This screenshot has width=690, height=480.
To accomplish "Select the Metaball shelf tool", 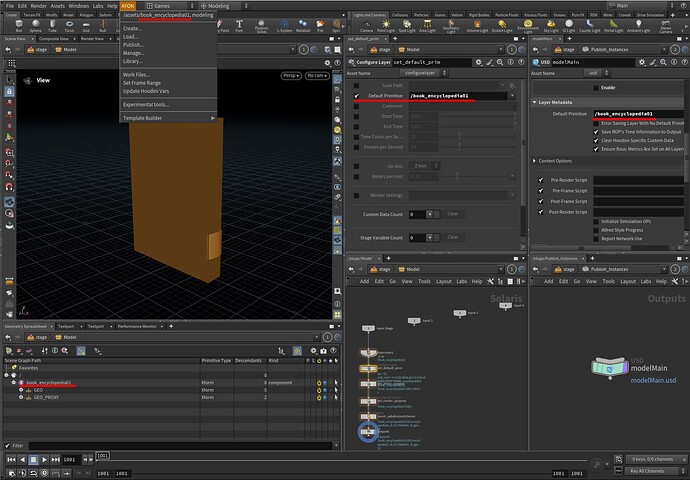I will coord(303,26).
